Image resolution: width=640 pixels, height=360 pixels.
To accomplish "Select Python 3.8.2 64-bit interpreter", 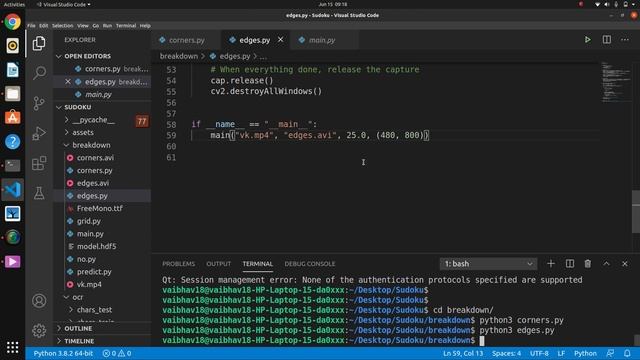I will coord(63,353).
